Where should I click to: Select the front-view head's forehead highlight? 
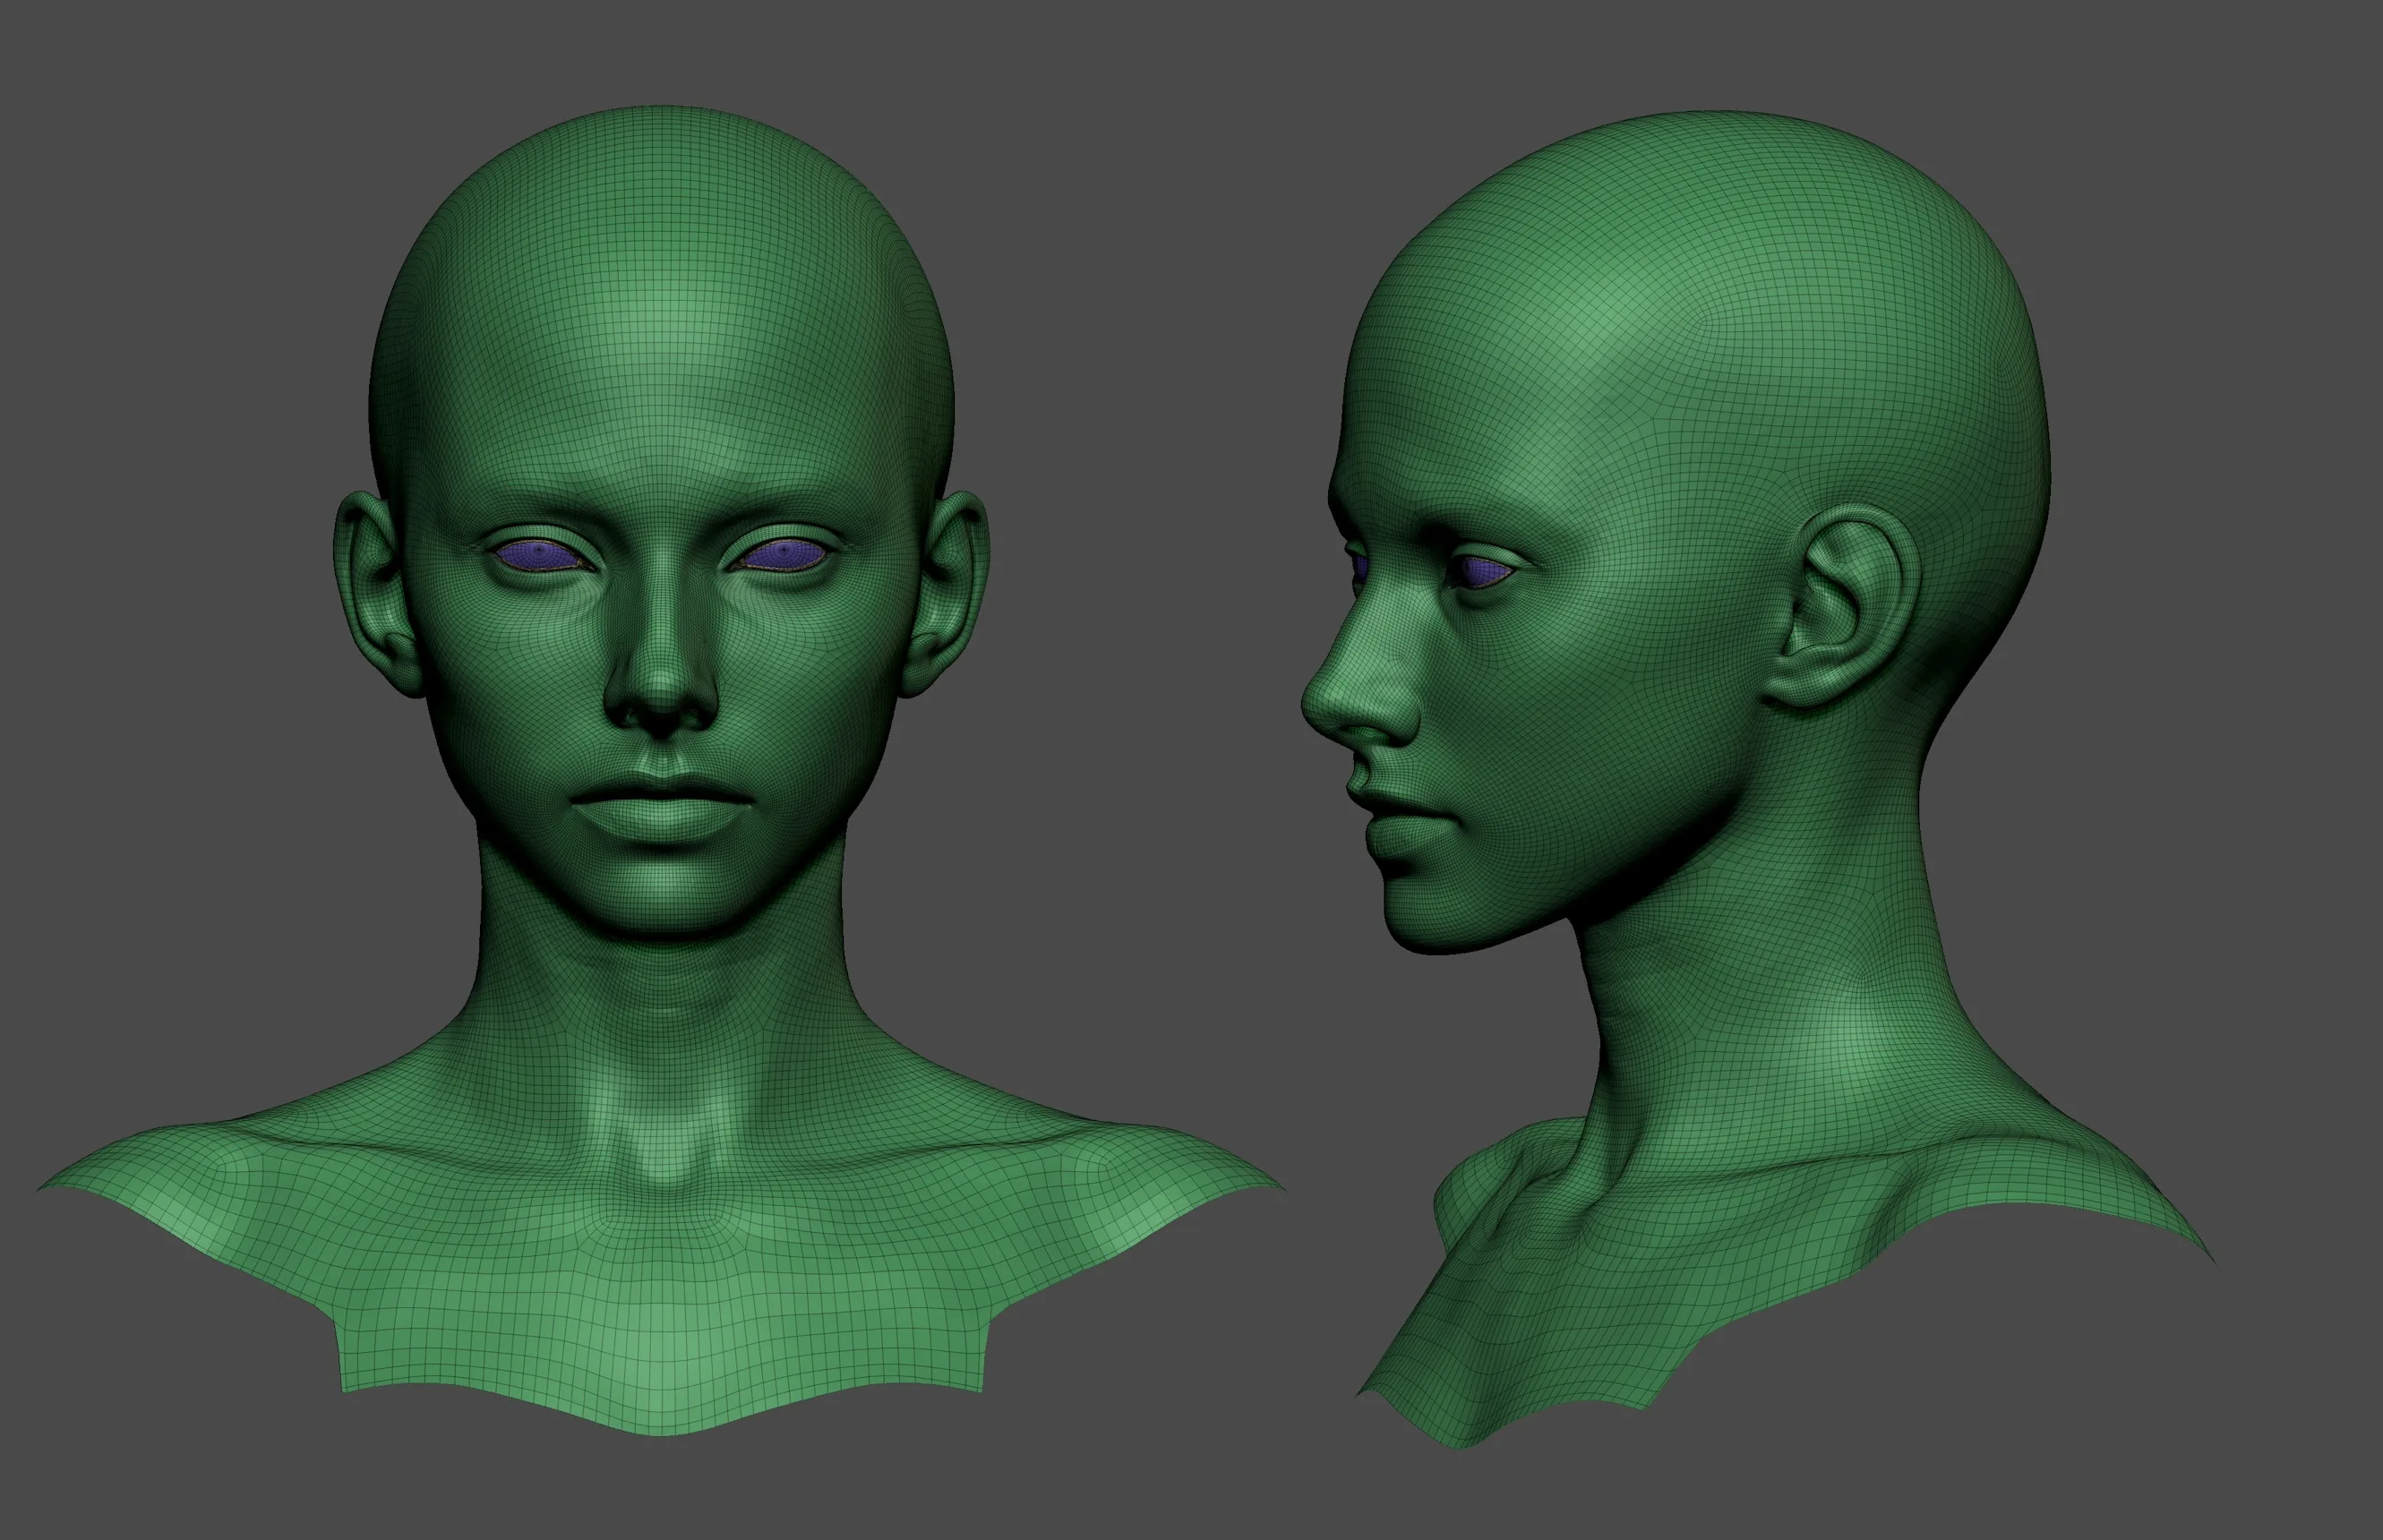tap(655, 330)
